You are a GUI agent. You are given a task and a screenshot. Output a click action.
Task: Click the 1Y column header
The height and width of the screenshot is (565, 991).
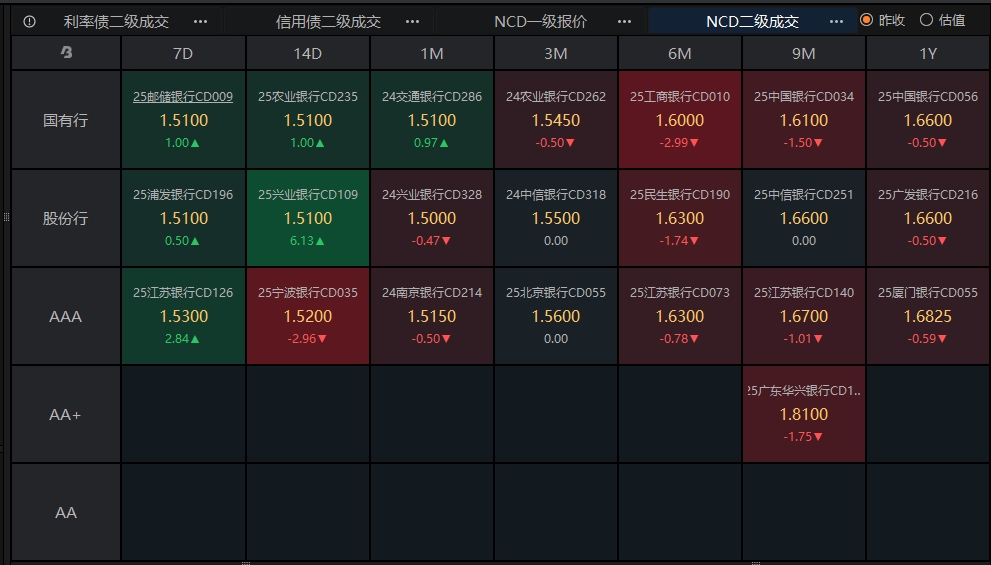coord(928,53)
